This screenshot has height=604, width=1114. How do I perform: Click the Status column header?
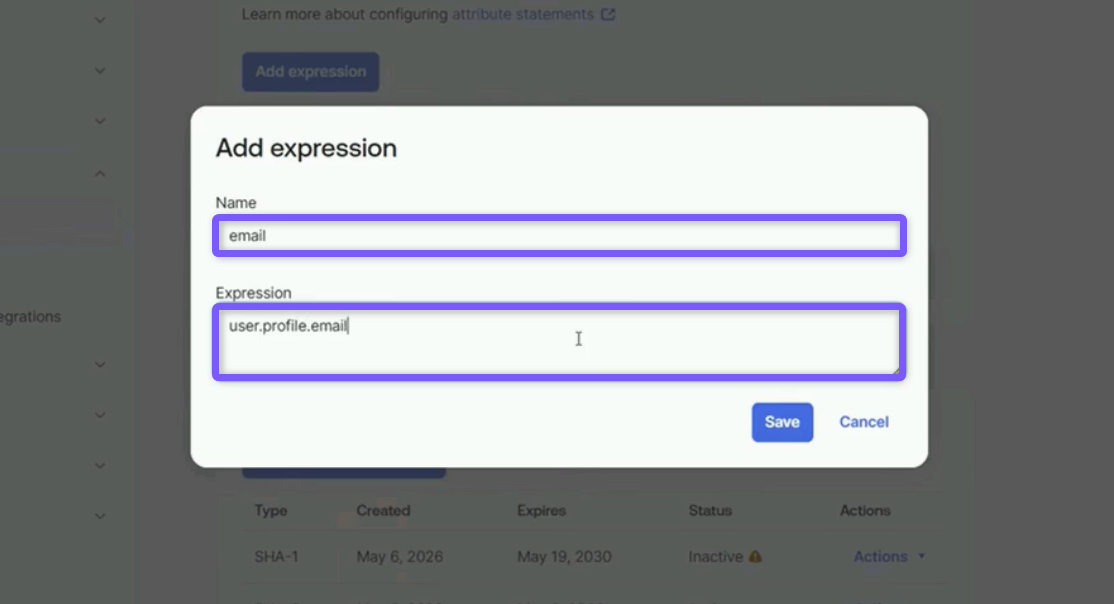point(710,511)
